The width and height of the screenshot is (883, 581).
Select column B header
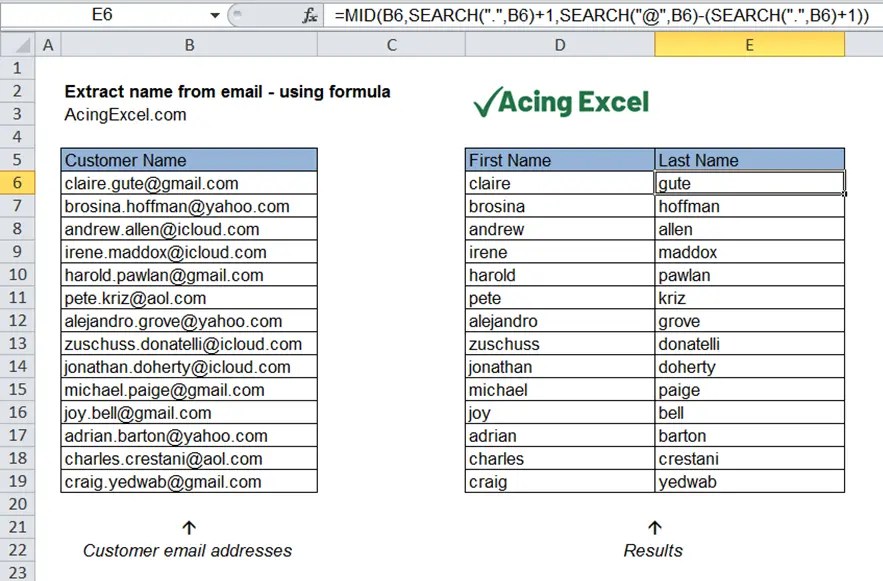[188, 44]
